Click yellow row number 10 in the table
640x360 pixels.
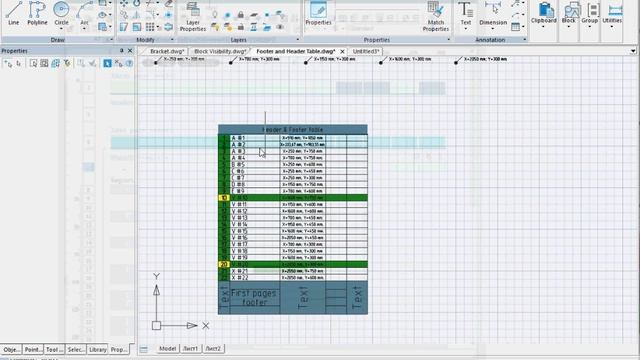224,198
